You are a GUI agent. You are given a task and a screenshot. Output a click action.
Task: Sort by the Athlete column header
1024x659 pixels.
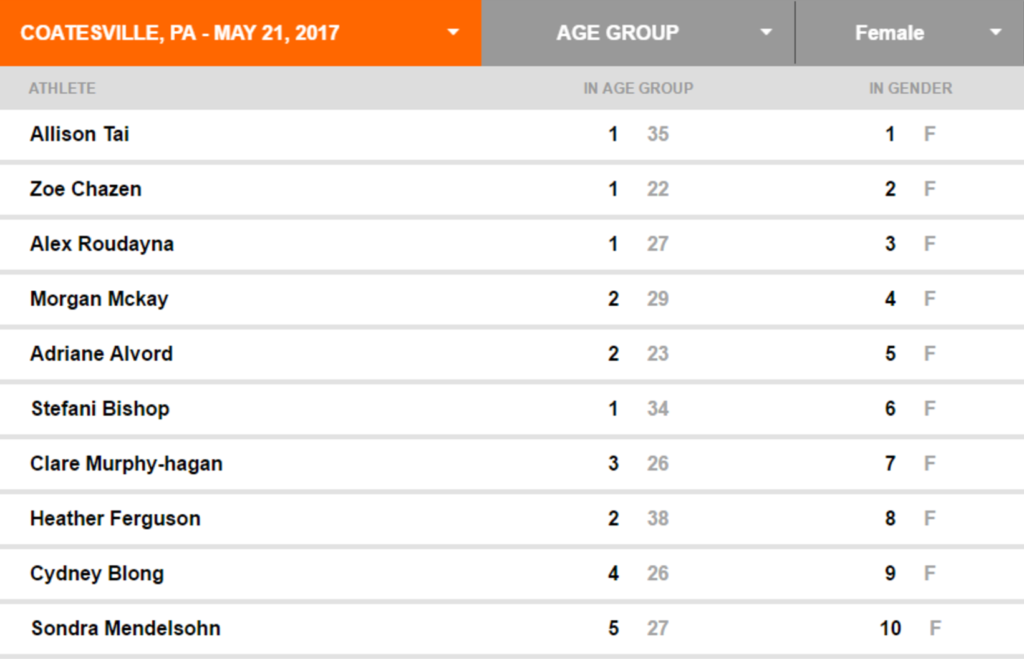[x=62, y=88]
